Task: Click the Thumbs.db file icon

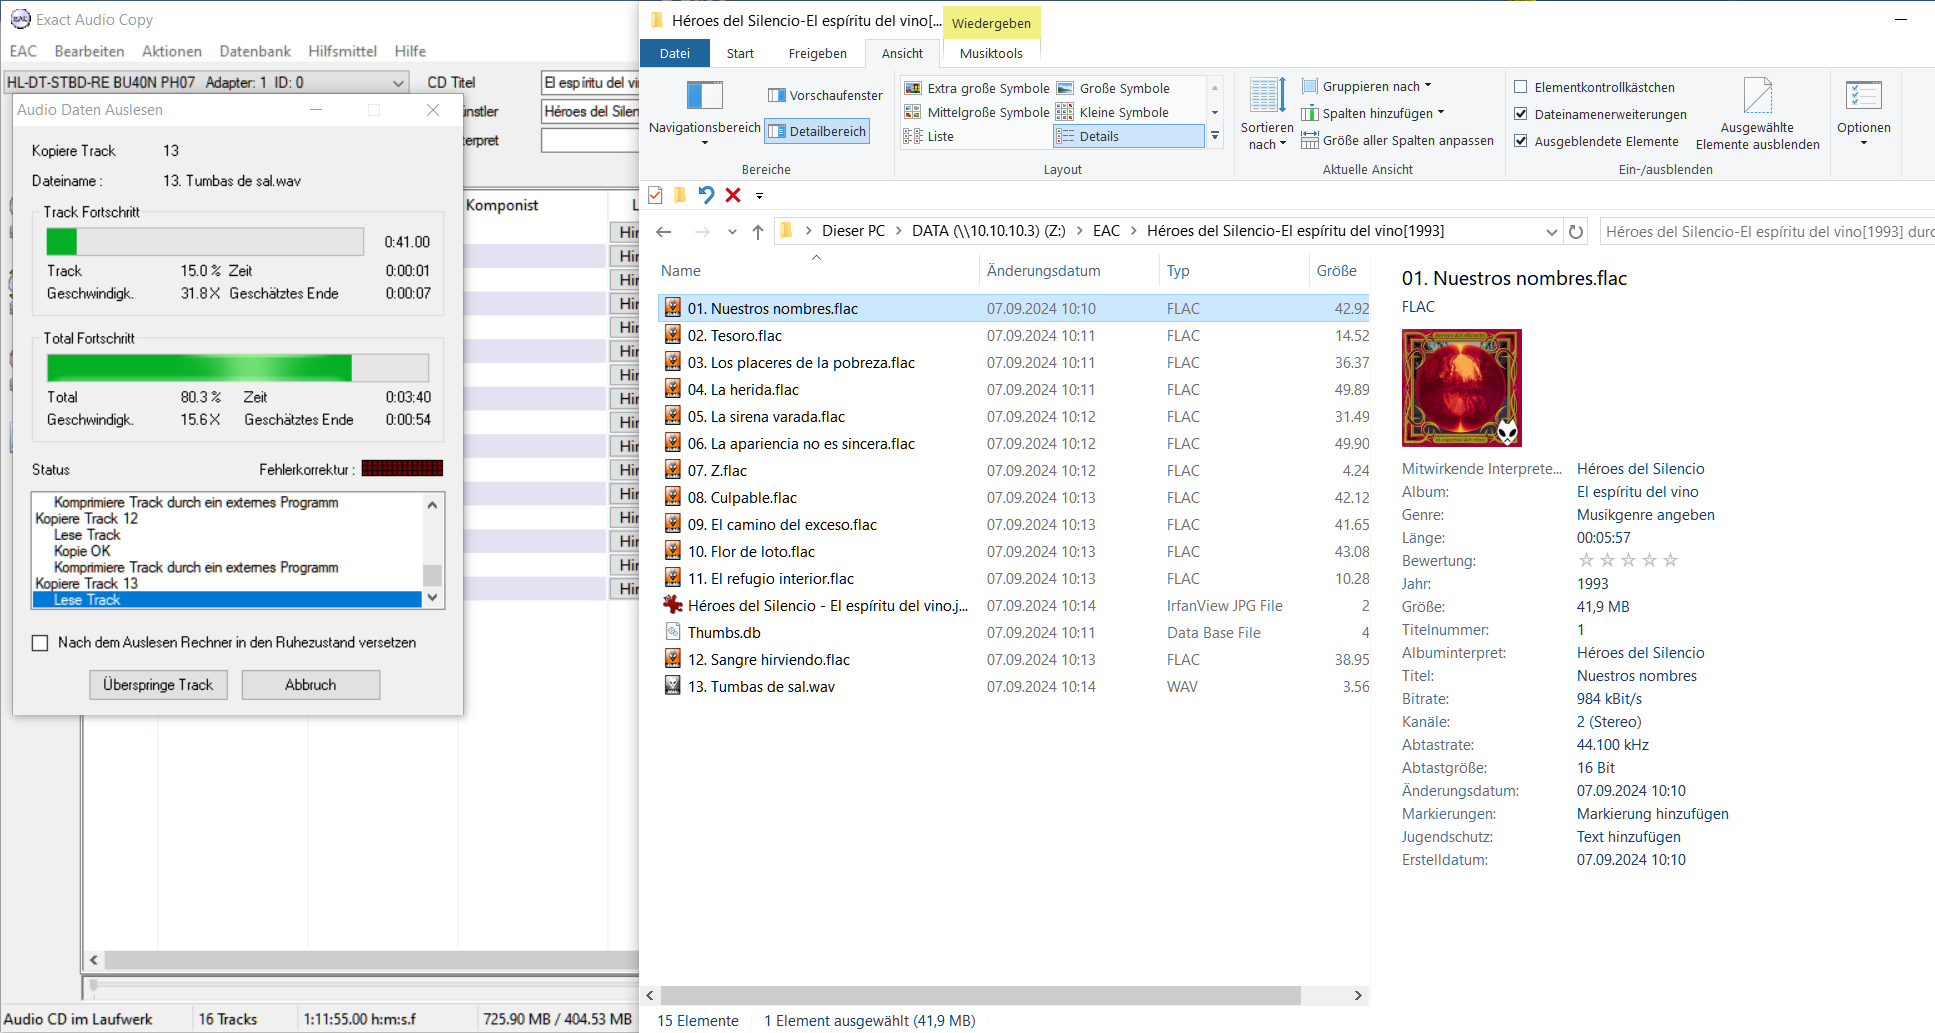Action: pyautogui.click(x=673, y=632)
